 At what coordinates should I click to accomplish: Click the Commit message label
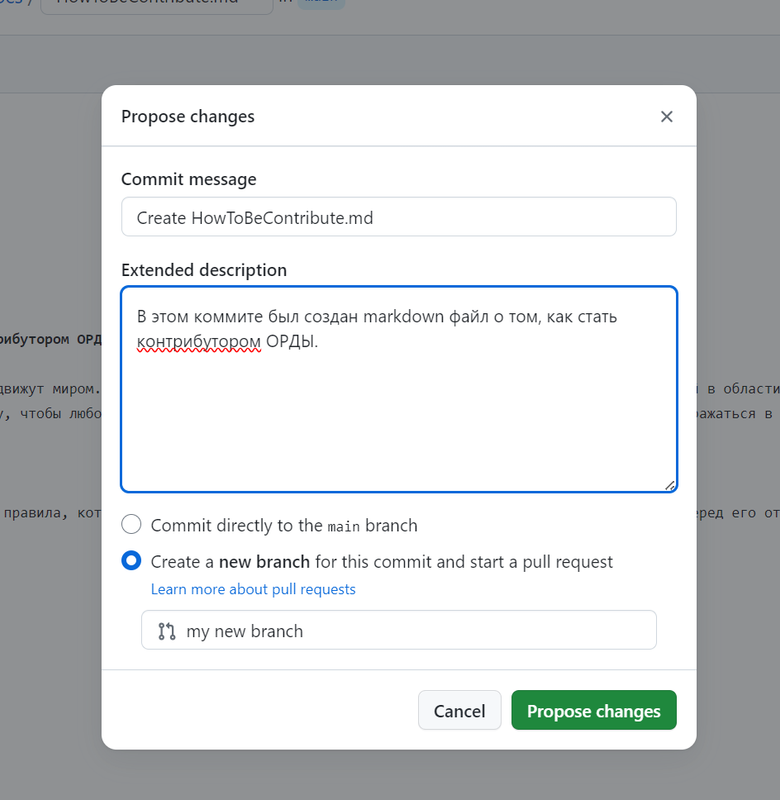pyautogui.click(x=189, y=180)
